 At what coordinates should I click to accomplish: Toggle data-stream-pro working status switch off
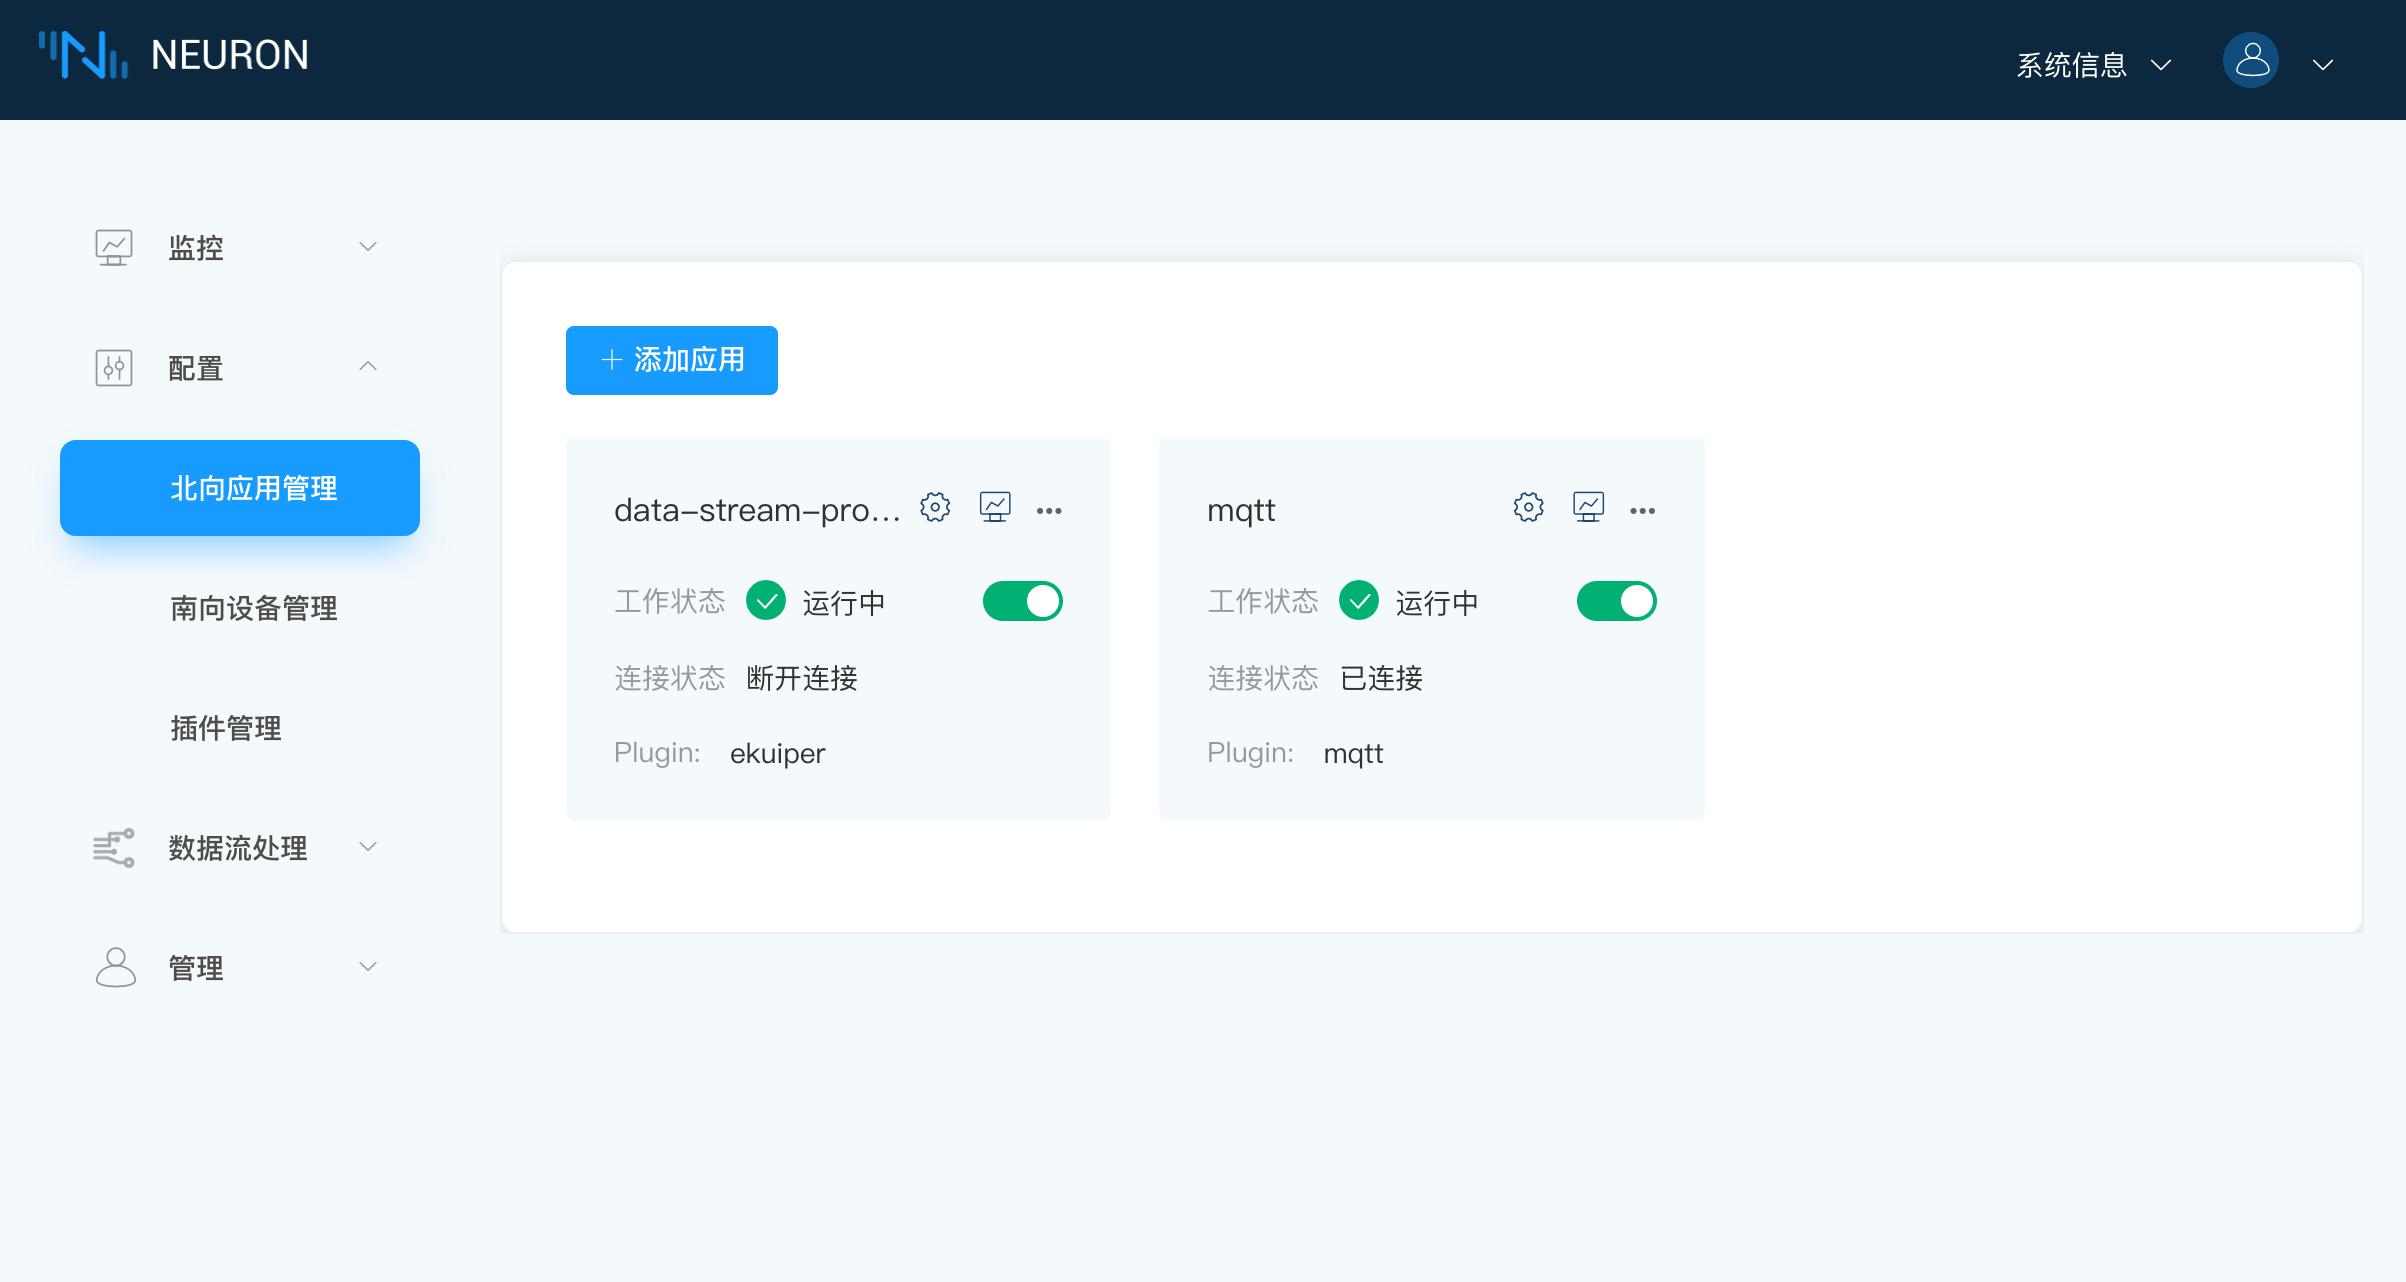1022,600
